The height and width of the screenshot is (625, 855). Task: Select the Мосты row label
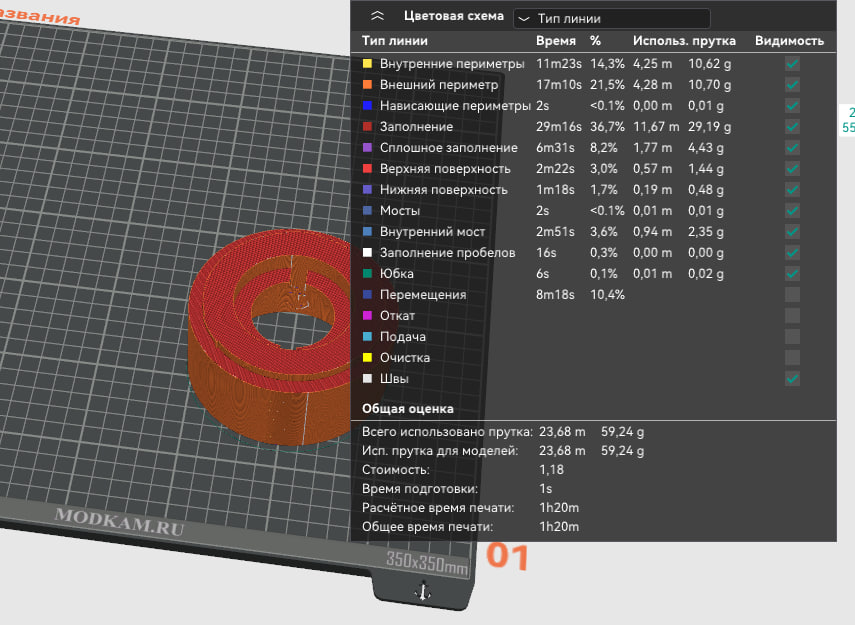tap(400, 211)
